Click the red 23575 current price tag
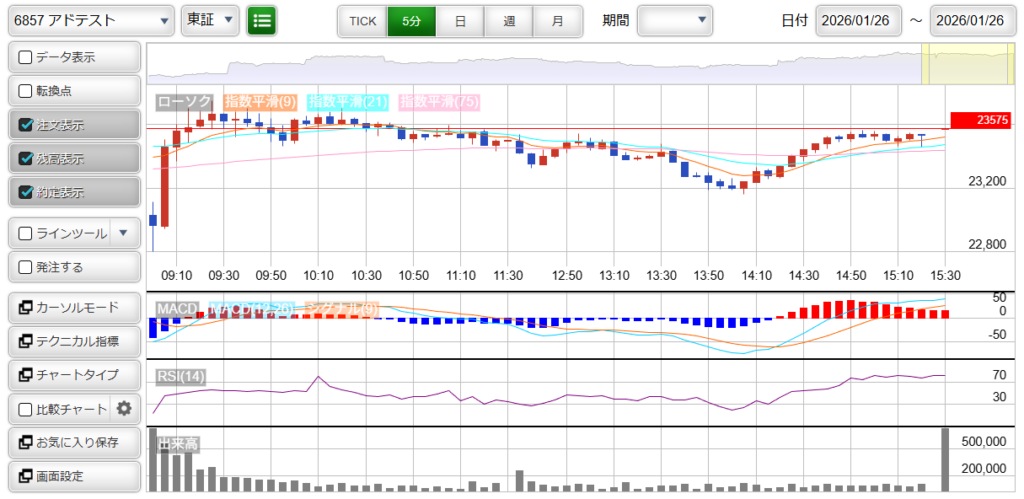This screenshot has height=499, width=1024. pyautogui.click(x=985, y=120)
